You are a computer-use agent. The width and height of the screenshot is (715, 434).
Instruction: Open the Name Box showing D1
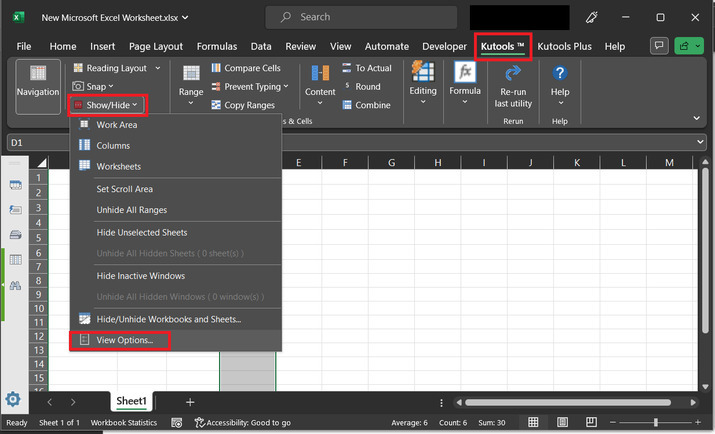pos(38,143)
